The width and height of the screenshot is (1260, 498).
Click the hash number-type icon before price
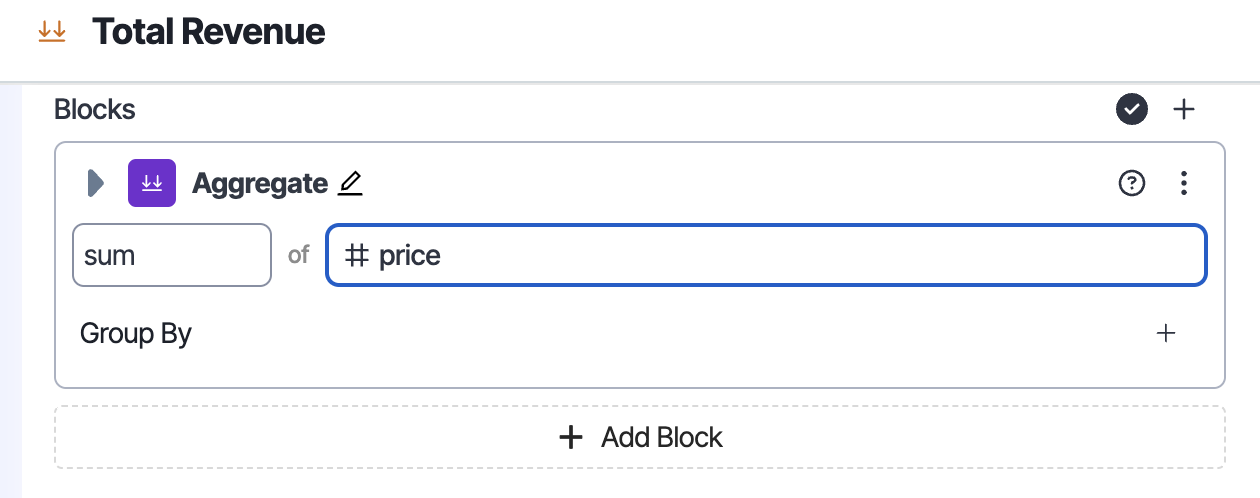[357, 256]
